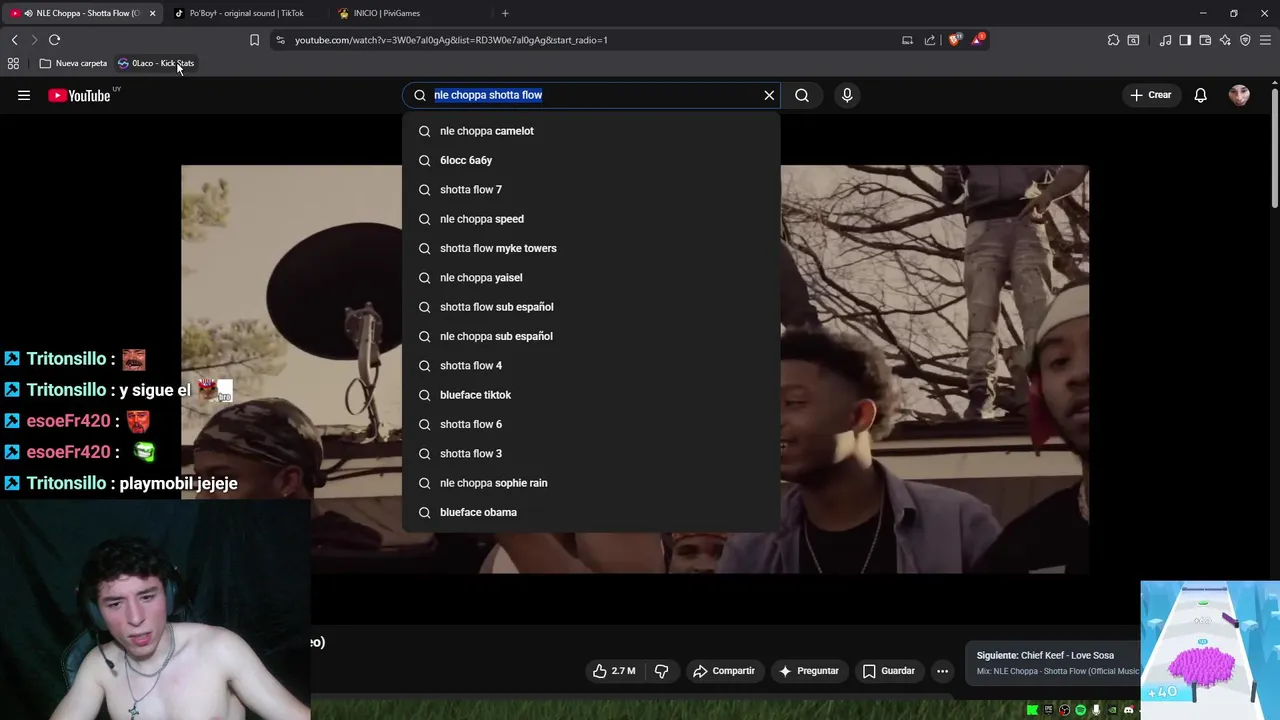Clear search text with X icon
The height and width of the screenshot is (720, 1280).
tap(769, 95)
